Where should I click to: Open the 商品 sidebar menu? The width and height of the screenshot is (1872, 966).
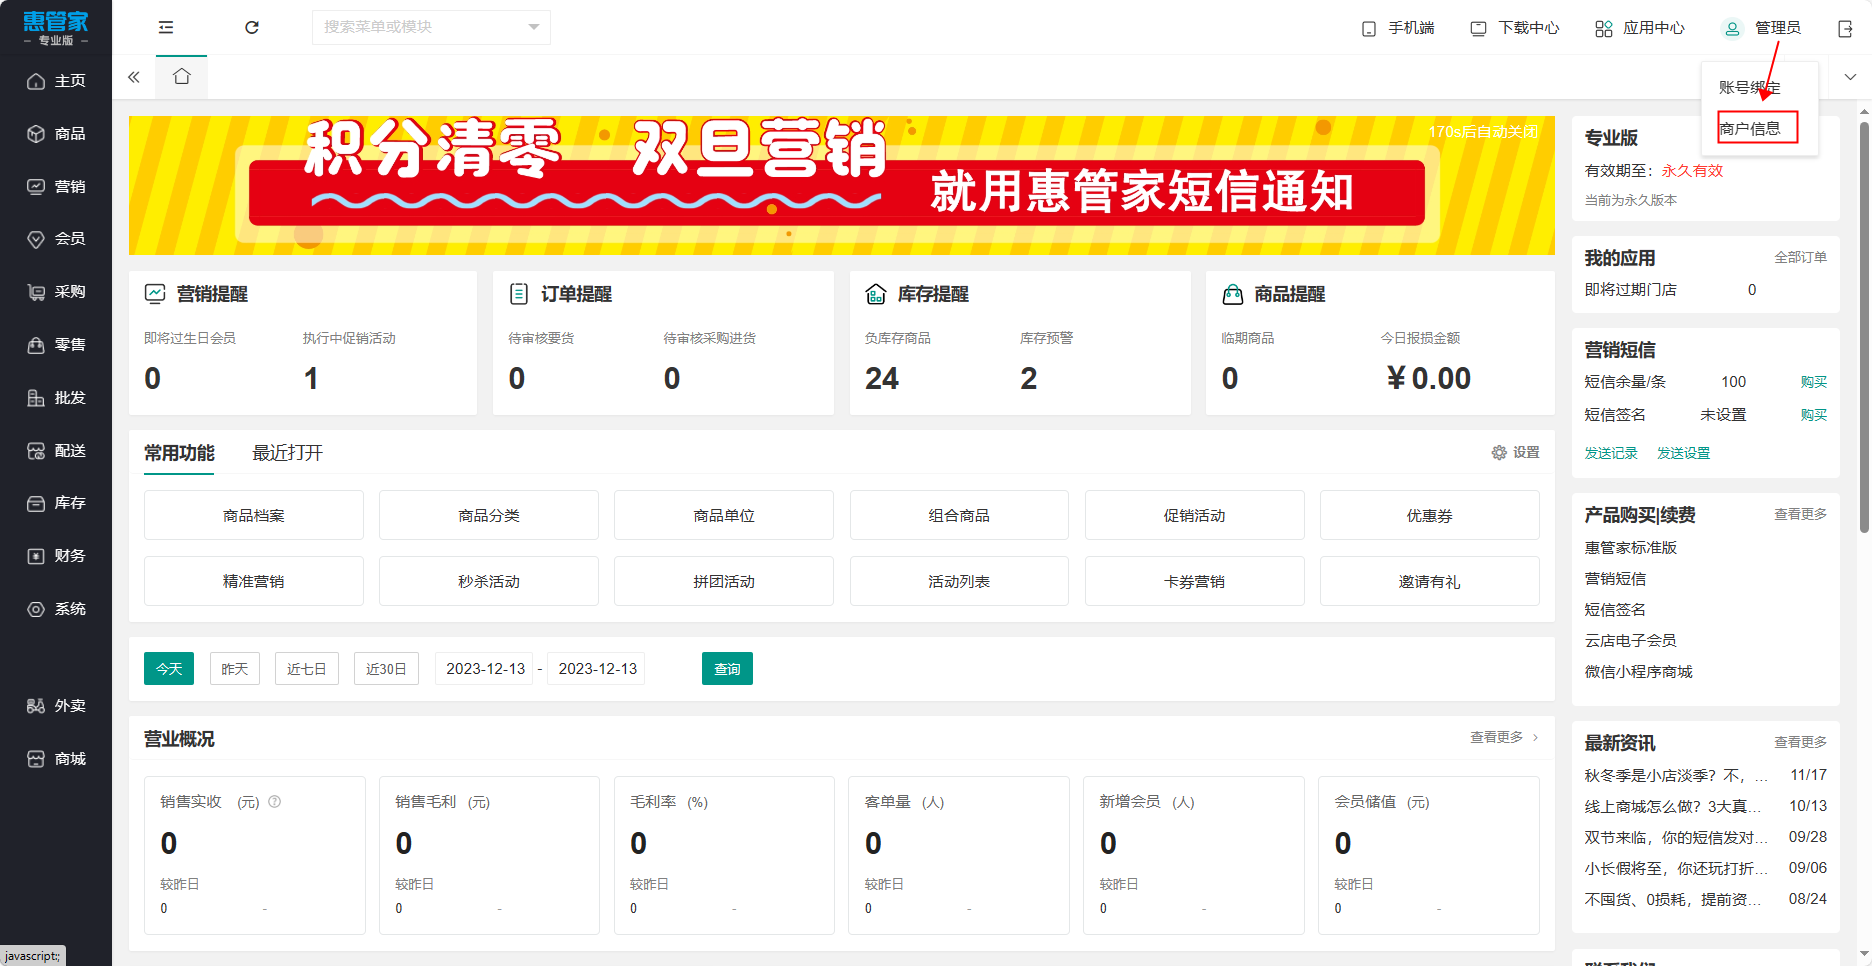click(x=56, y=134)
